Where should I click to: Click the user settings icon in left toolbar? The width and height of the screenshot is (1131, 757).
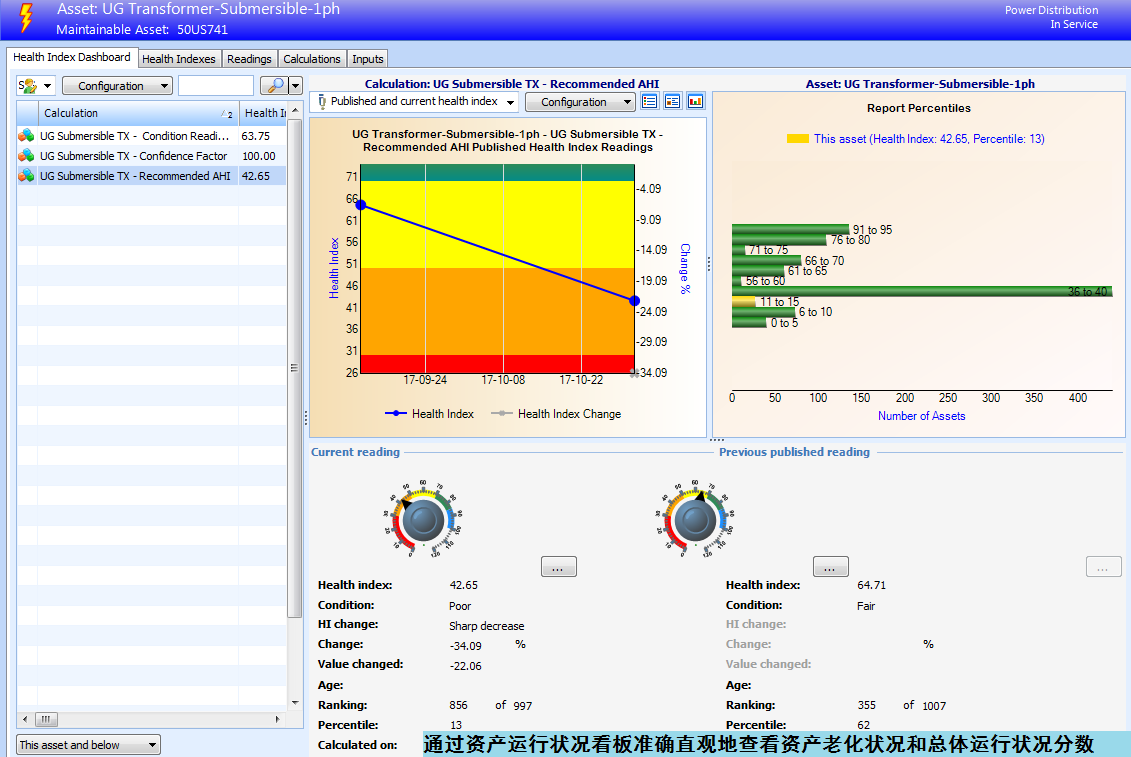pos(28,86)
